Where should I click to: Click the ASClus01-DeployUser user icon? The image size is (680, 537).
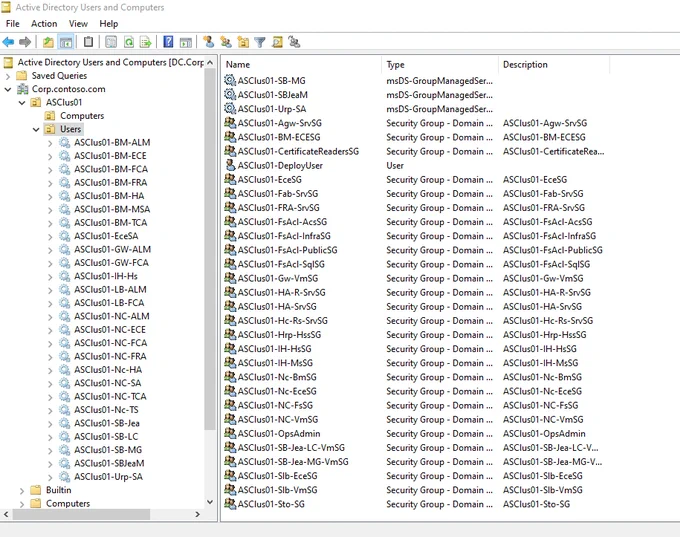point(230,165)
